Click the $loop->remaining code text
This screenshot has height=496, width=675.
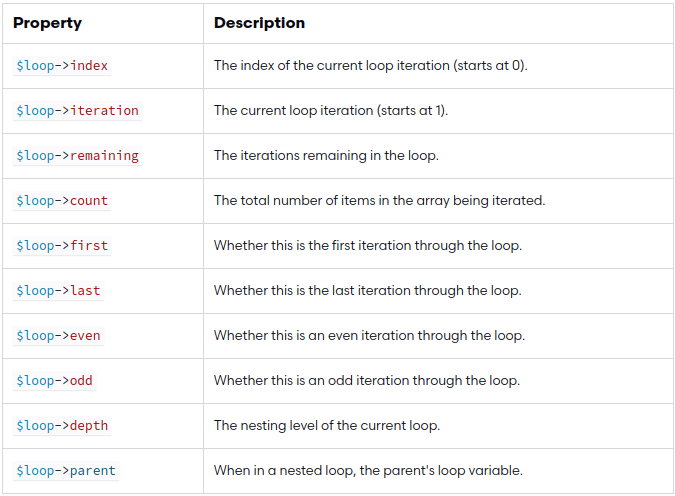tap(77, 156)
